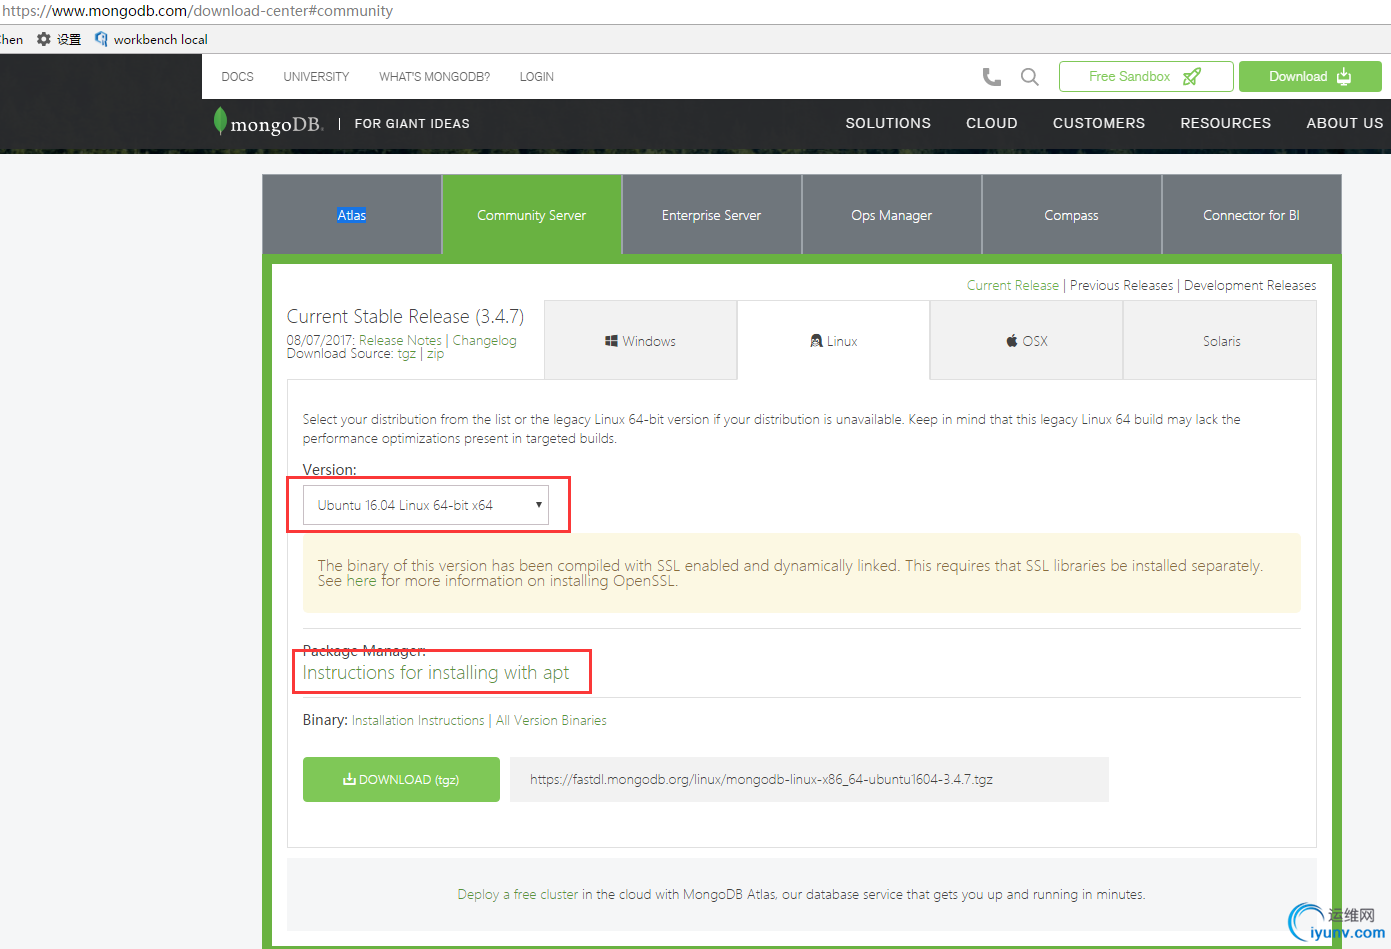Select the Linux platform tab
This screenshot has height=949, width=1391.
coord(834,341)
